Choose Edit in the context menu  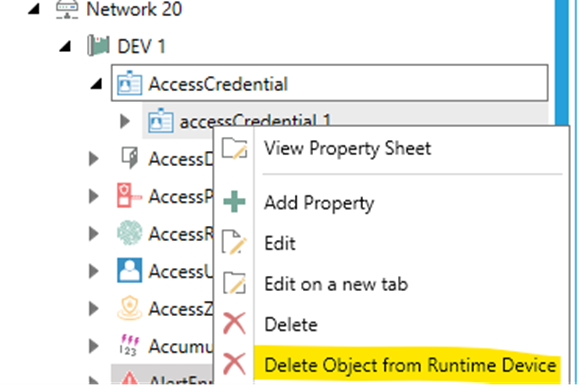tap(280, 243)
